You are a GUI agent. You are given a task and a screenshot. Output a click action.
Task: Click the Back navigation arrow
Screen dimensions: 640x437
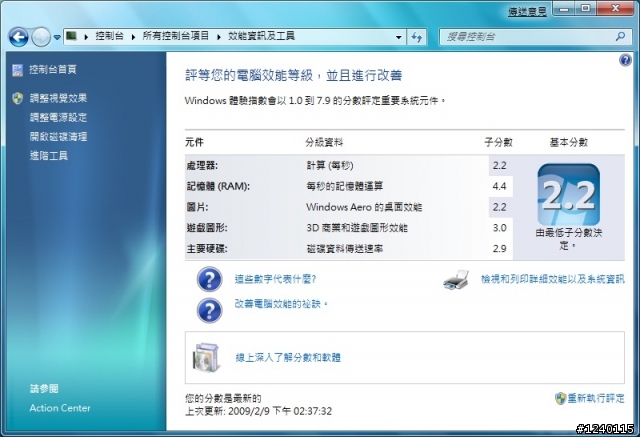point(18,37)
